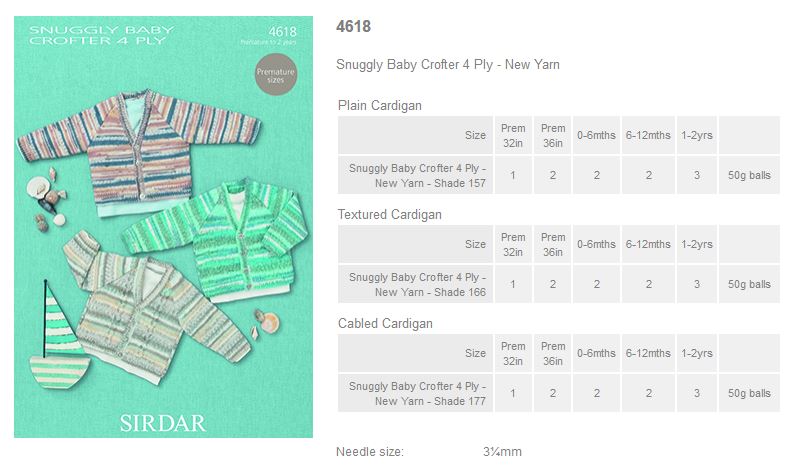The width and height of the screenshot is (797, 468).
Task: Click the value 1 in the Shade 177 row
Action: tap(513, 393)
